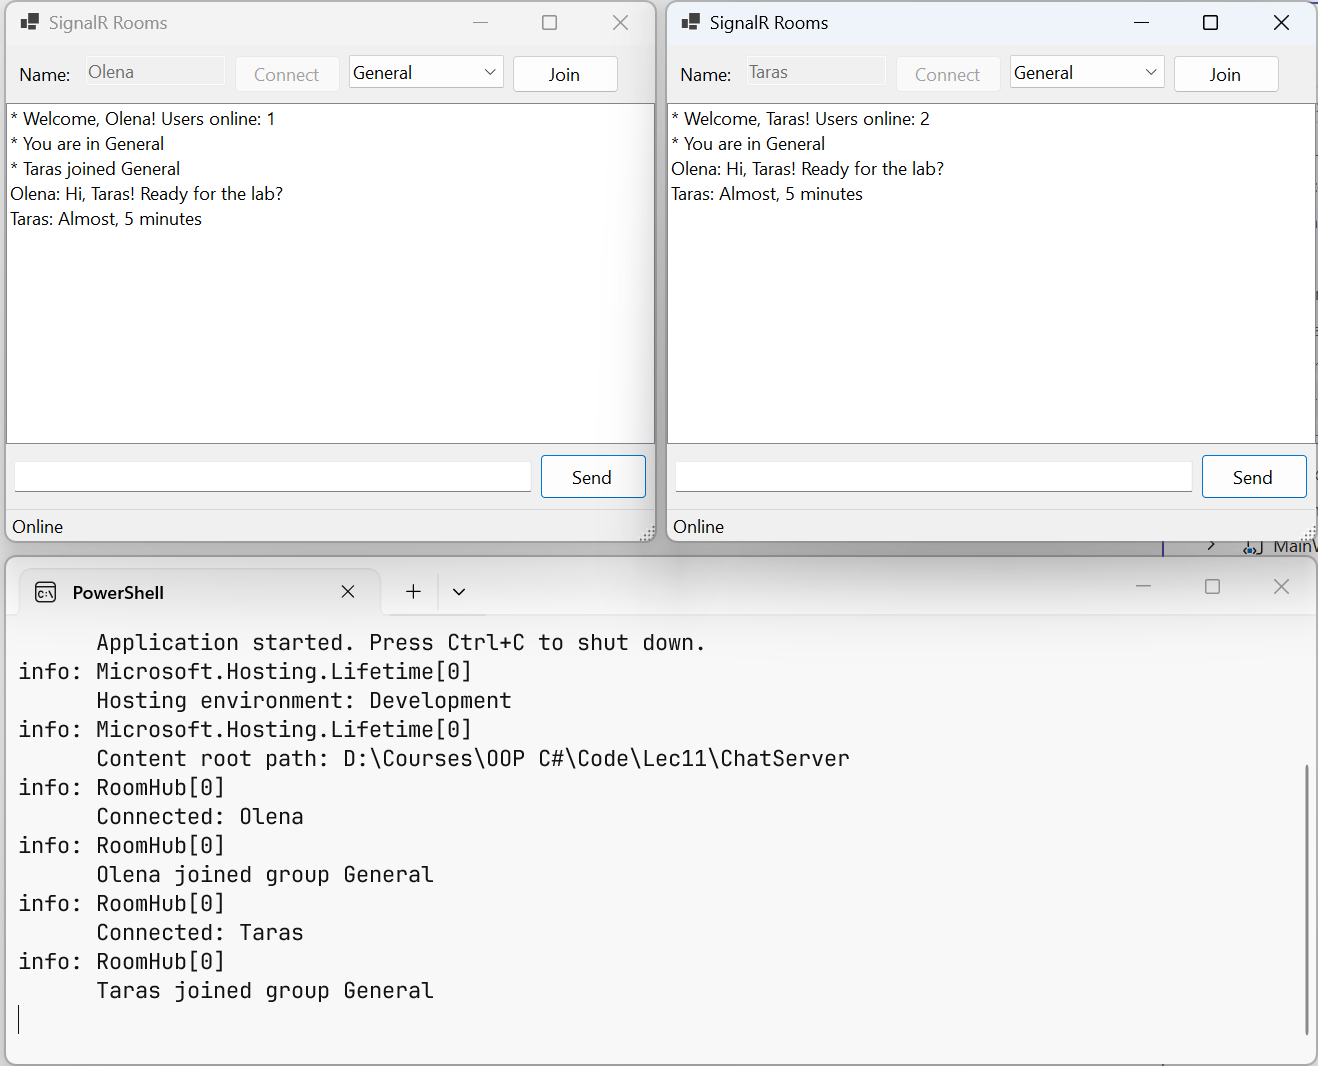Click "Hosting environment: Development" log line
This screenshot has width=1318, height=1066.
point(304,701)
